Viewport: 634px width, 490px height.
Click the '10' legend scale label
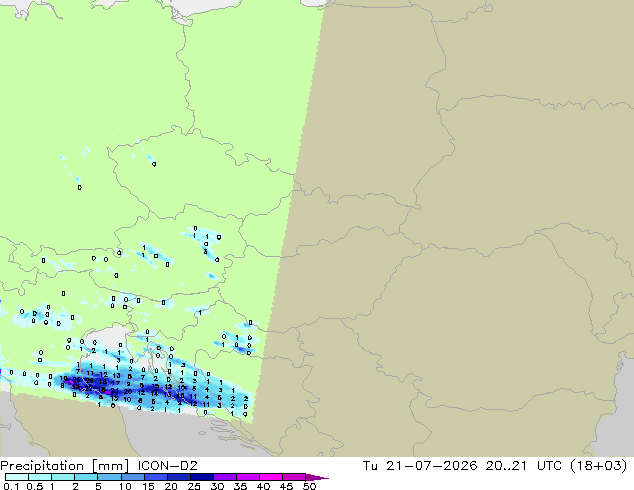coord(125,486)
